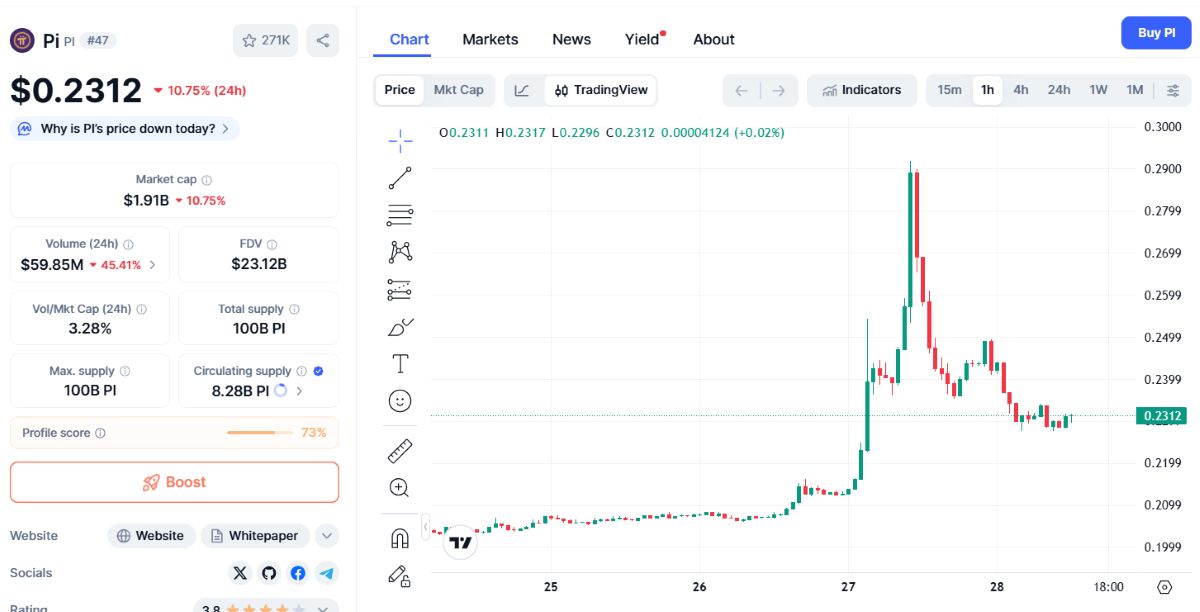
Task: Set chart interval to 24h
Action: pyautogui.click(x=1059, y=90)
